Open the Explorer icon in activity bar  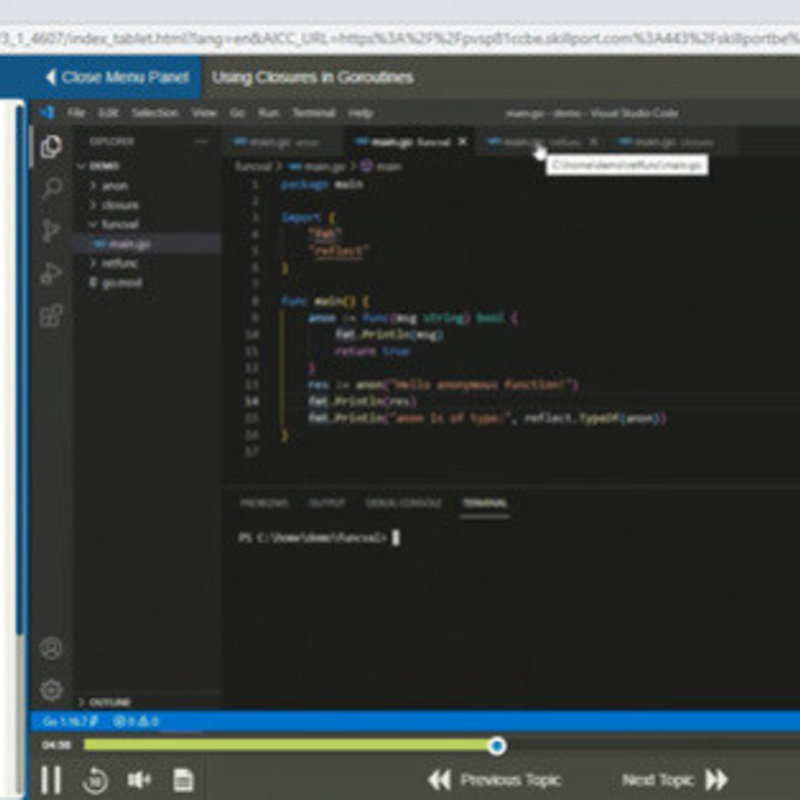pos(51,146)
